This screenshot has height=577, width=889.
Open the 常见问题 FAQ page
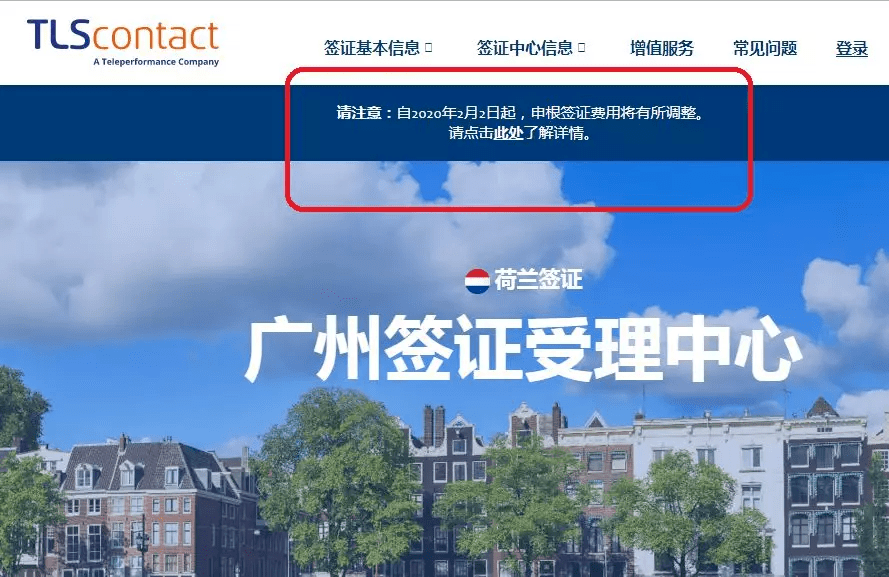pyautogui.click(x=765, y=48)
